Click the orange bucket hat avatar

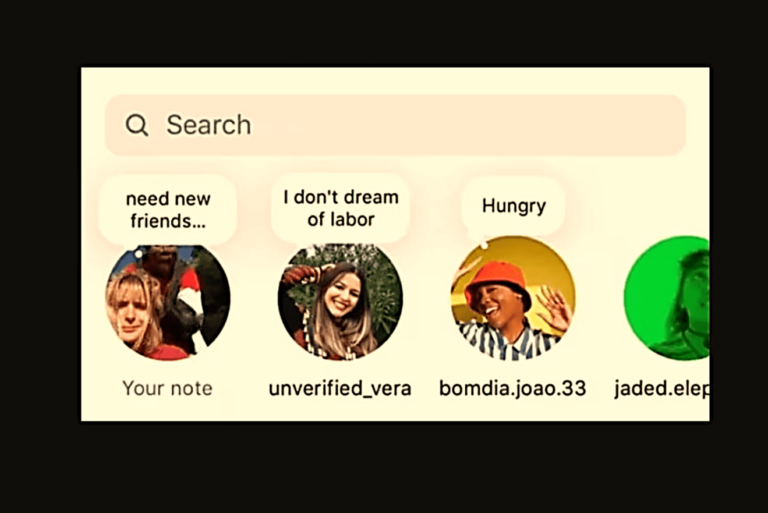(513, 298)
